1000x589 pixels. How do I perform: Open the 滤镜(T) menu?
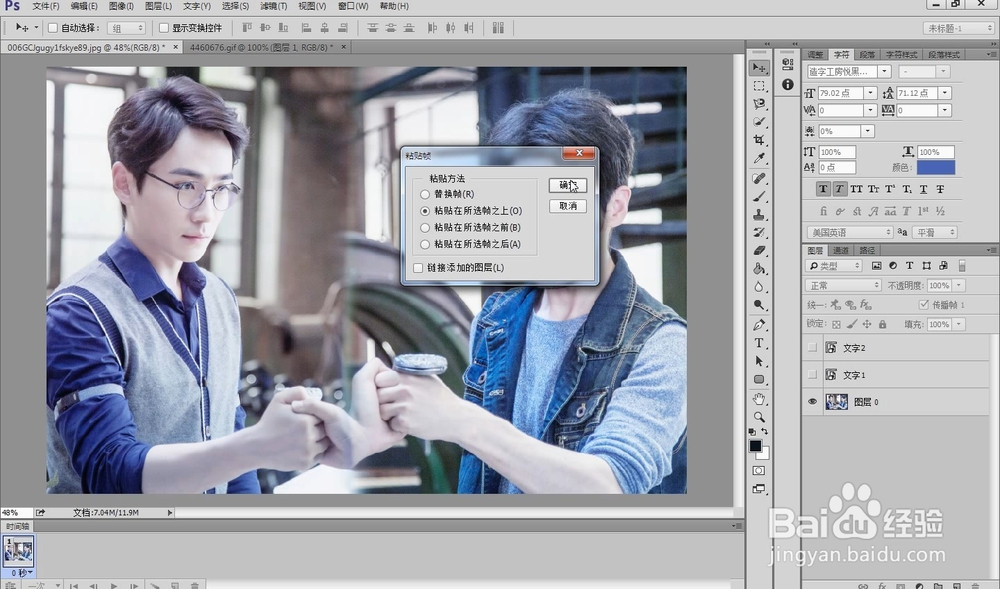coord(274,6)
